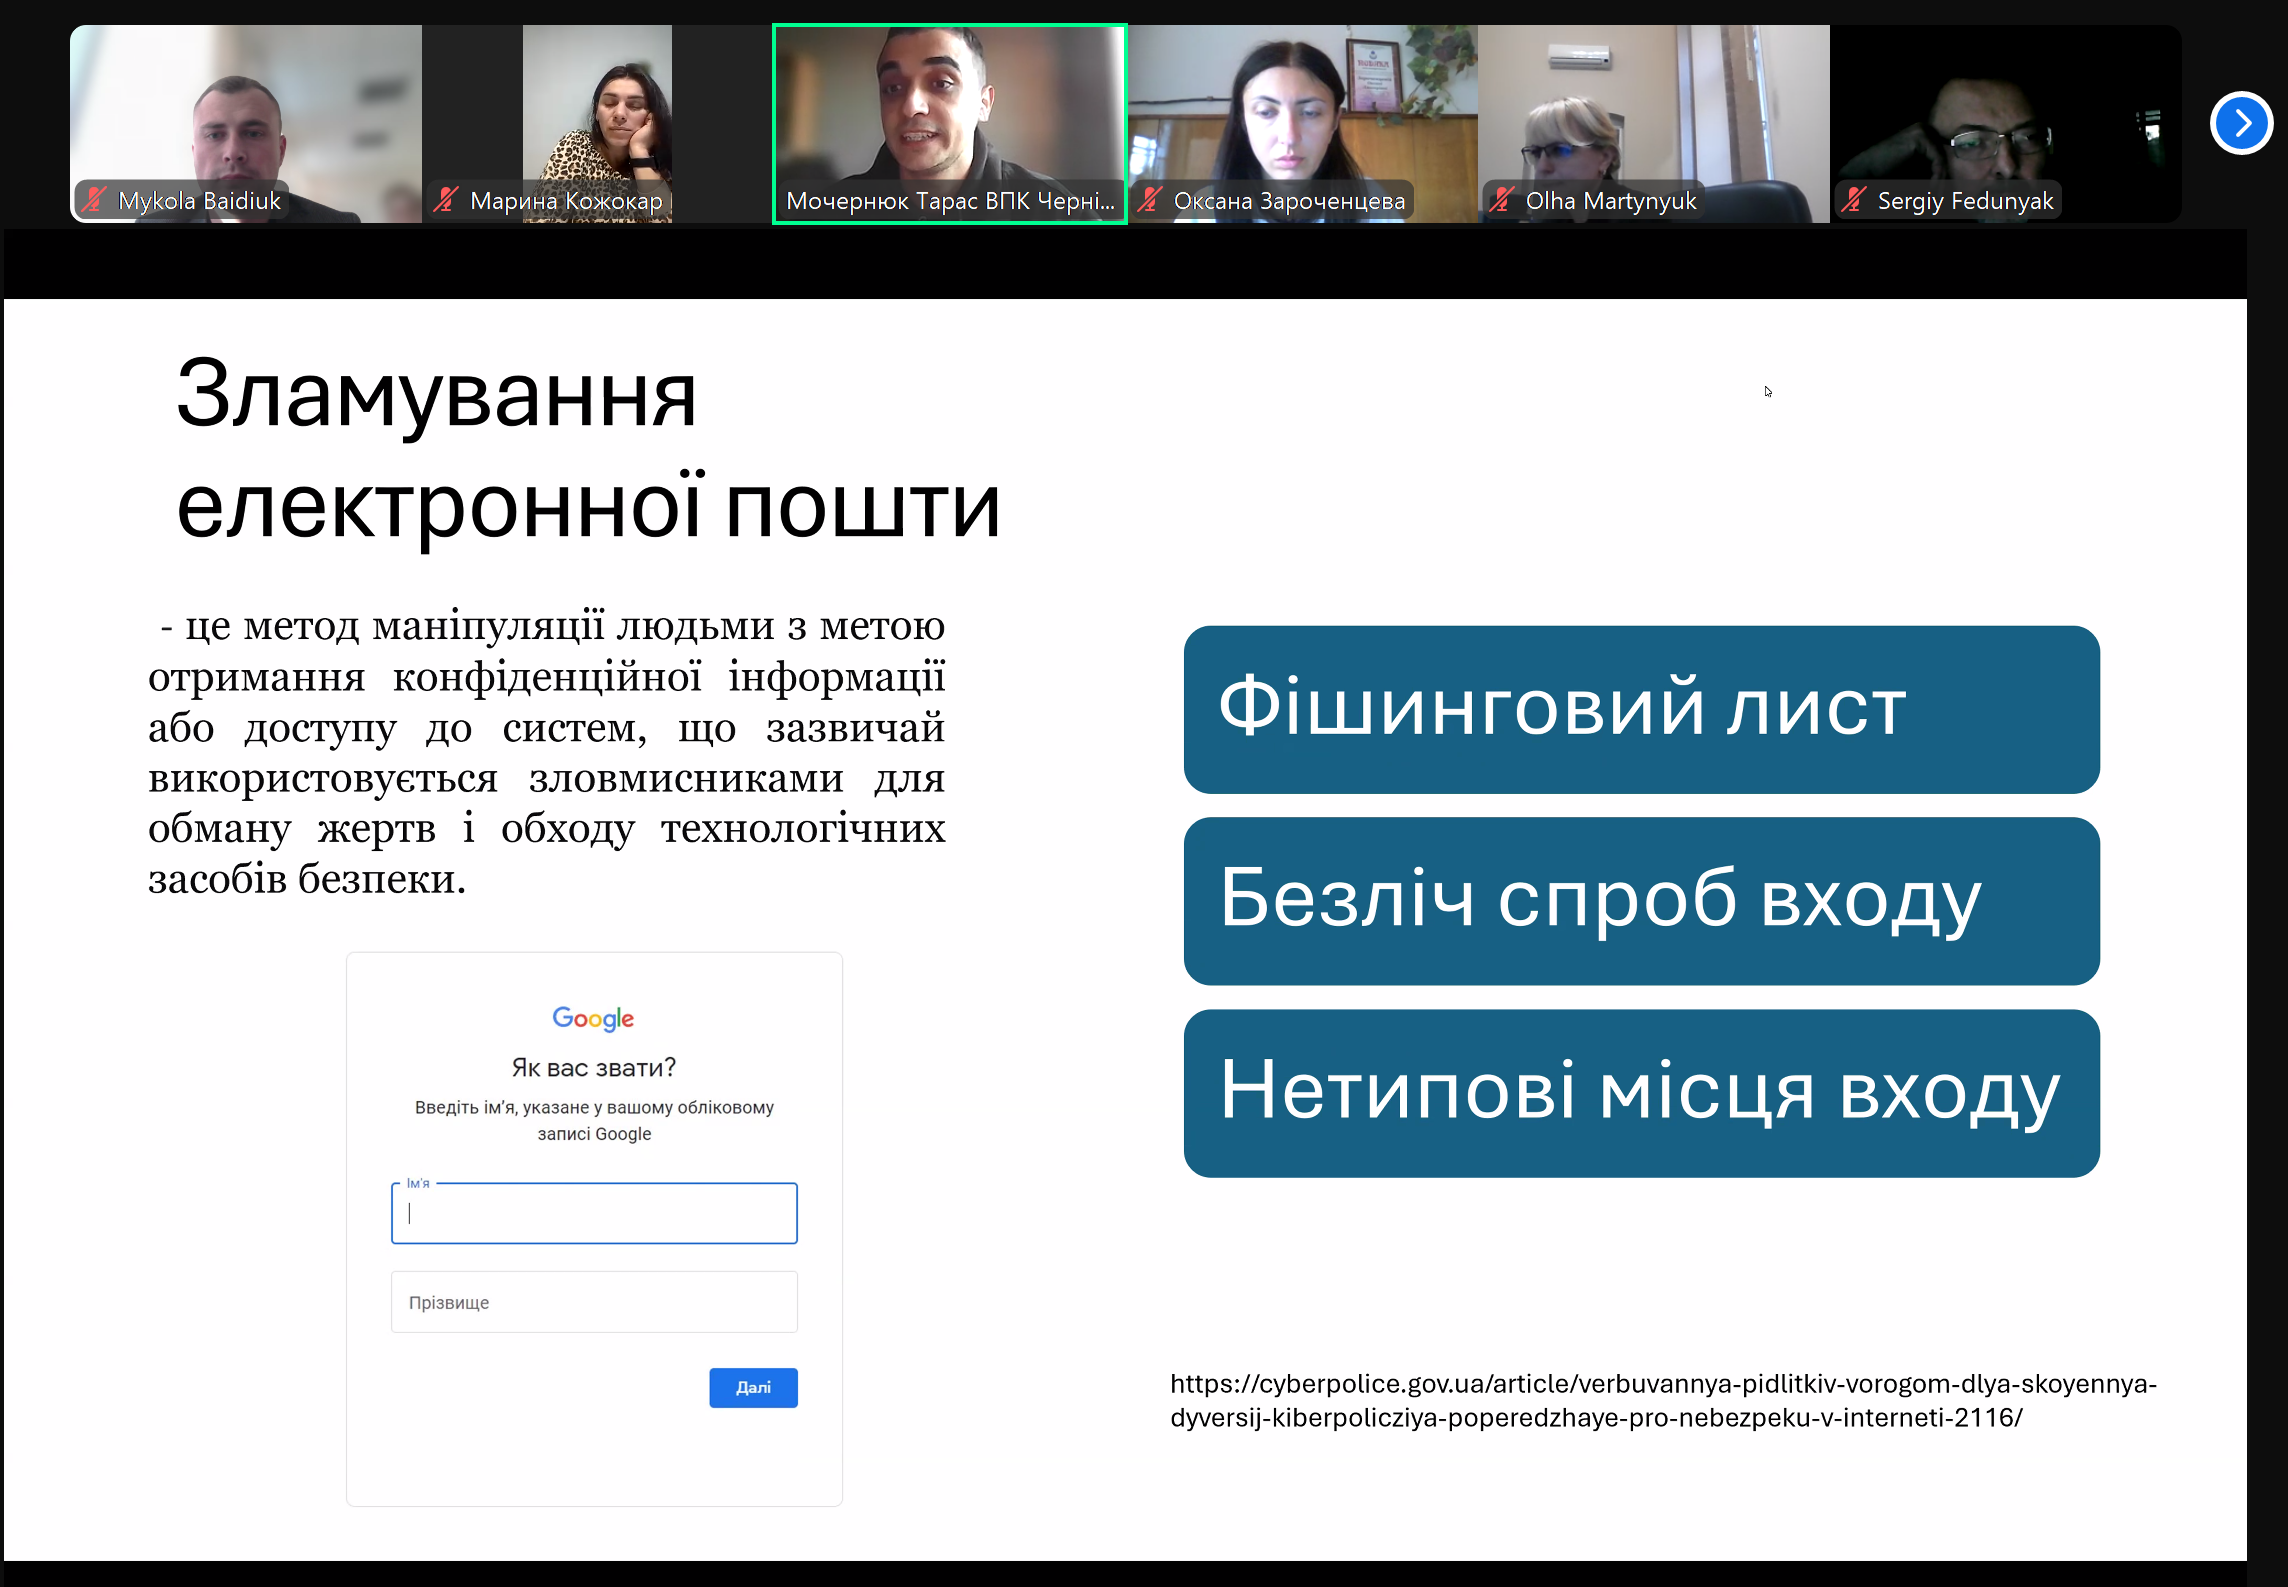Screen dimensions: 2288x1587
Task: Click the Марина Кожокар name label
Action: (x=566, y=201)
